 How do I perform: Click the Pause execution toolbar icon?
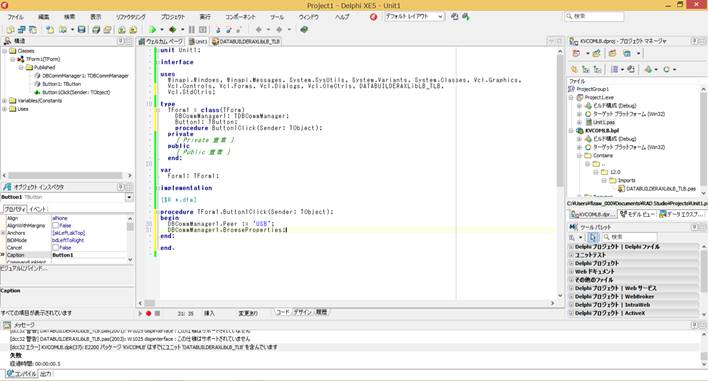pos(191,30)
